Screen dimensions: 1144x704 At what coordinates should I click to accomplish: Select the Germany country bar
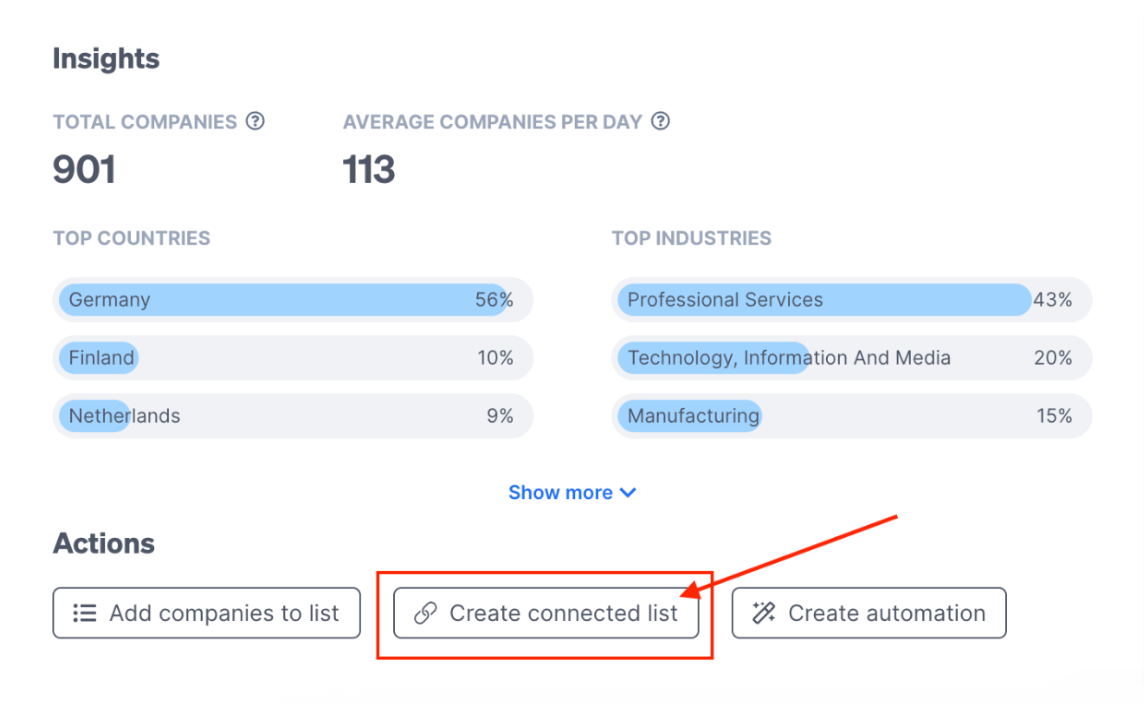pyautogui.click(x=293, y=300)
